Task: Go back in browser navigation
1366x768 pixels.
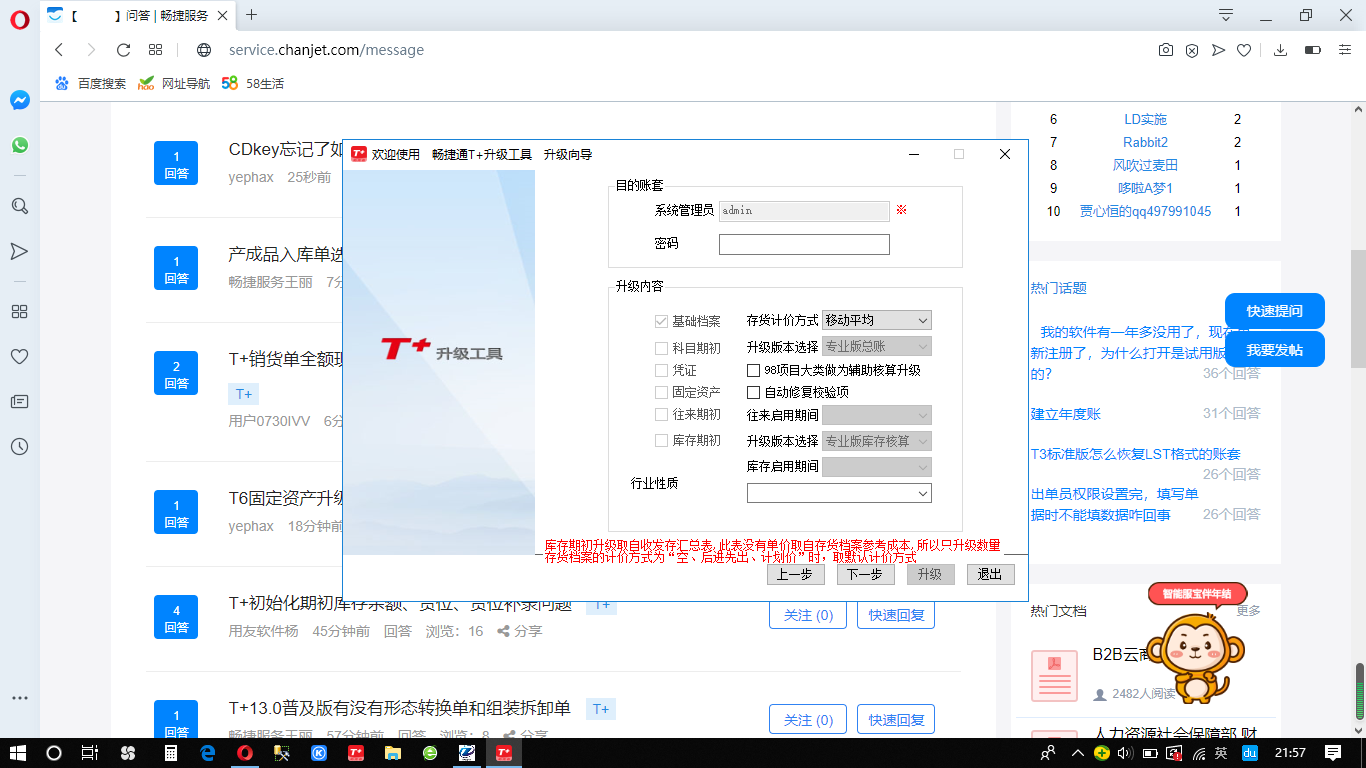Action: coord(59,50)
